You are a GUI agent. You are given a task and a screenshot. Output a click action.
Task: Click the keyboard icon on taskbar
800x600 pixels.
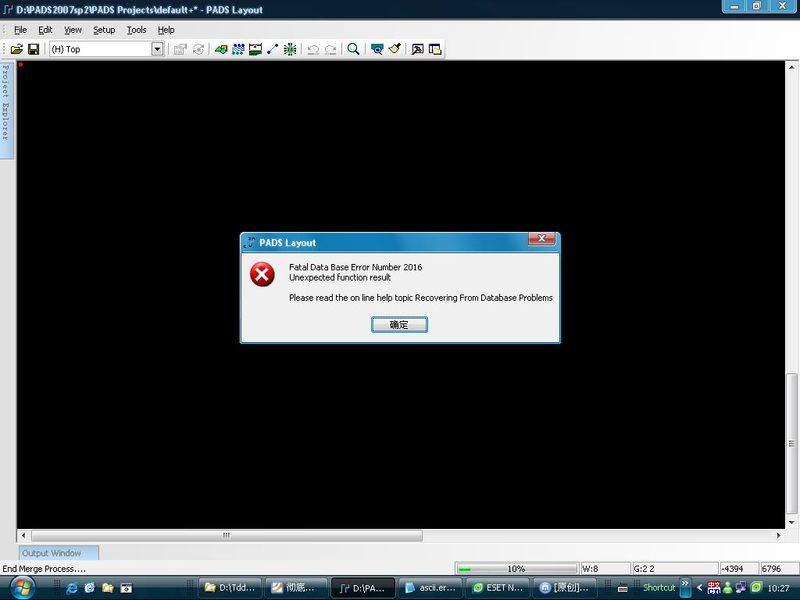[x=622, y=589]
